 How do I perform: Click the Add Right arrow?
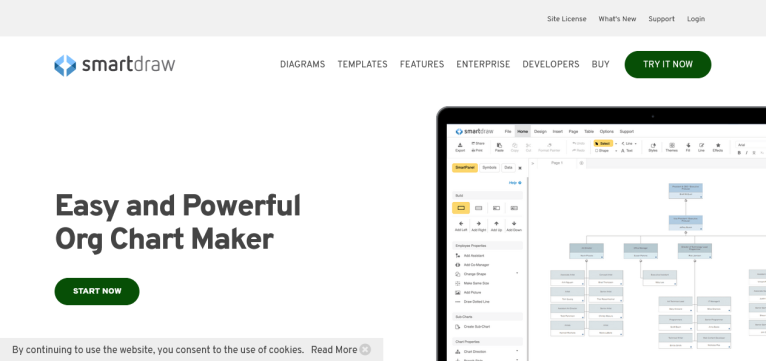coord(479,226)
